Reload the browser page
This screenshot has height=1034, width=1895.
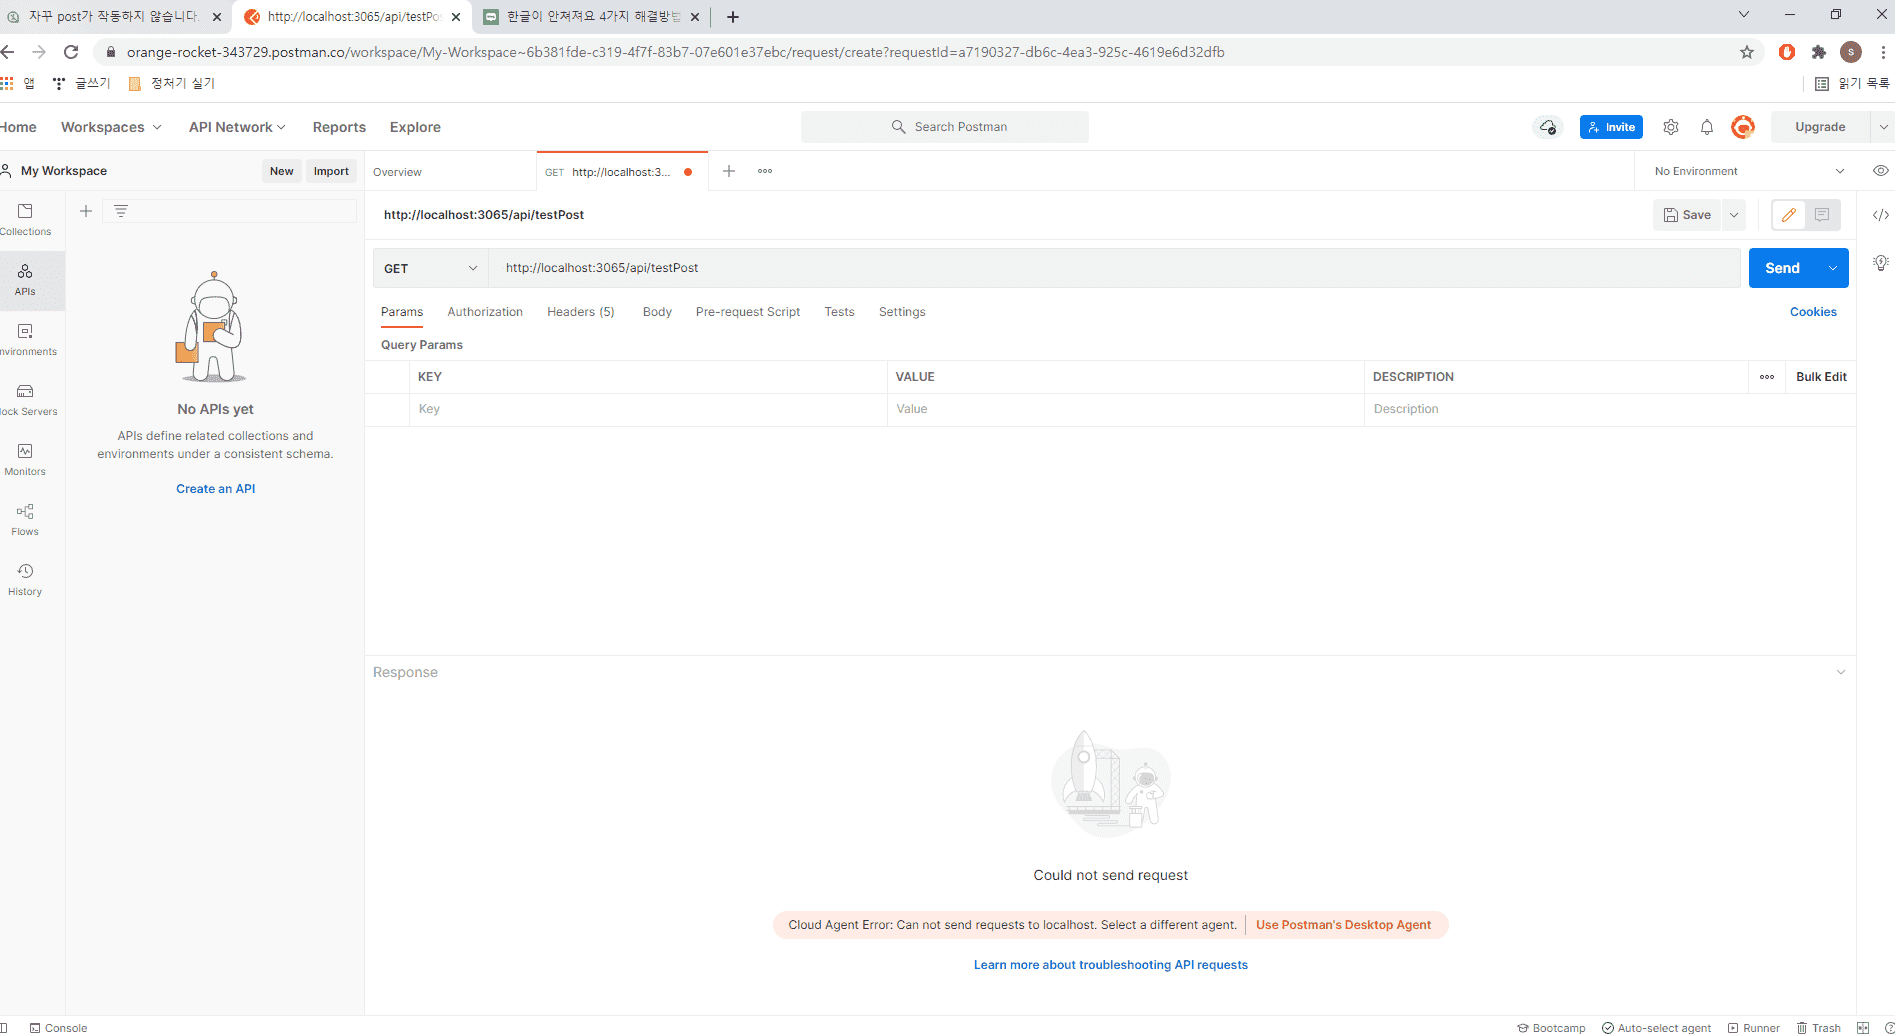point(71,52)
